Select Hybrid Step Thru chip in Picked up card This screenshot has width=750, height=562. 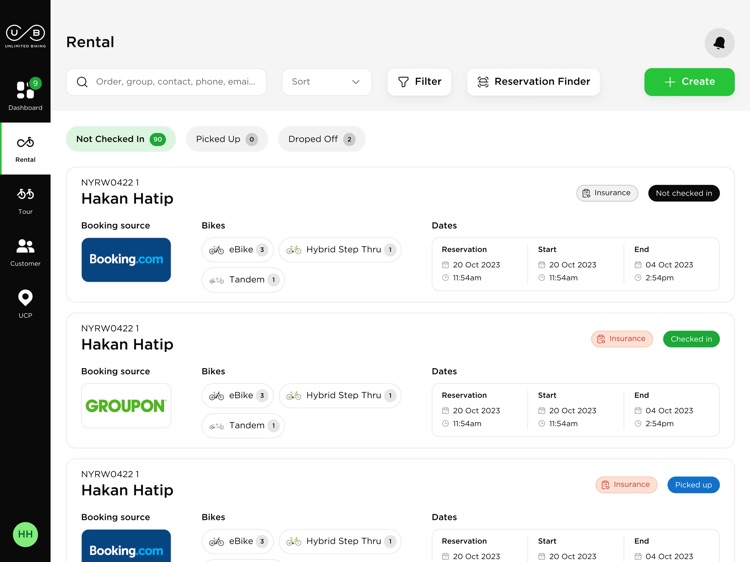point(340,541)
